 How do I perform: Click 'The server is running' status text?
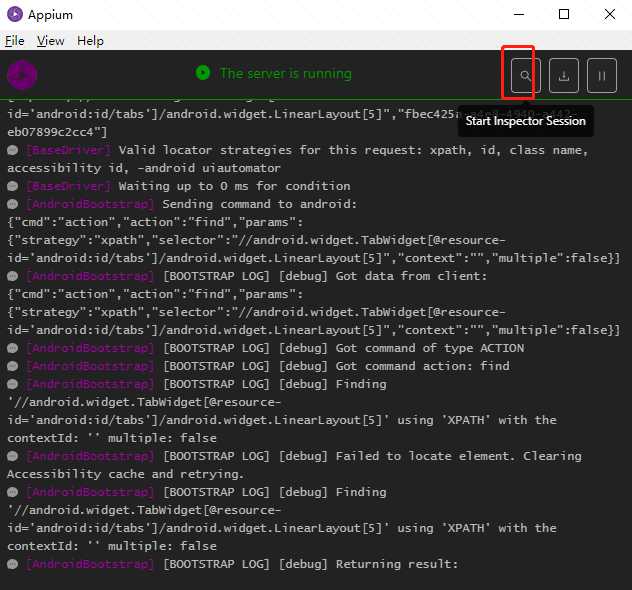(x=286, y=74)
